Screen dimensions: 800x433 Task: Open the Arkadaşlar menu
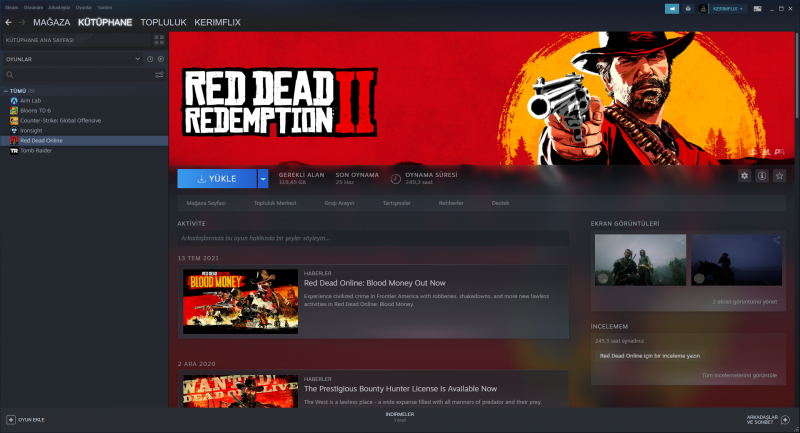(x=60, y=8)
